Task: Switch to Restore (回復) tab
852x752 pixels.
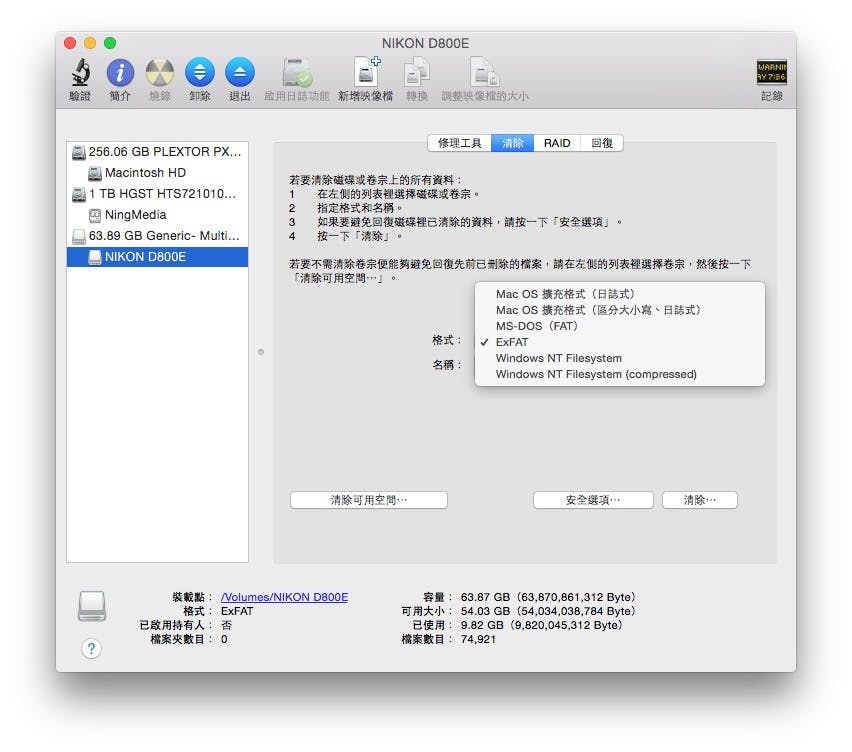Action: pos(602,143)
